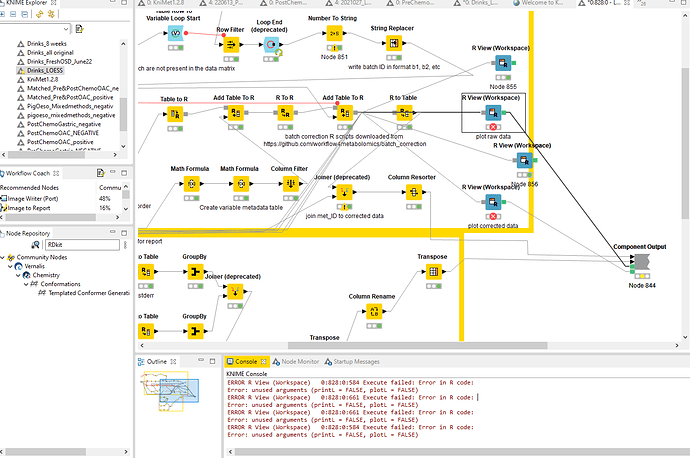
Task: Click the Workflow Coach toolbar document icon
Action: tap(100, 173)
